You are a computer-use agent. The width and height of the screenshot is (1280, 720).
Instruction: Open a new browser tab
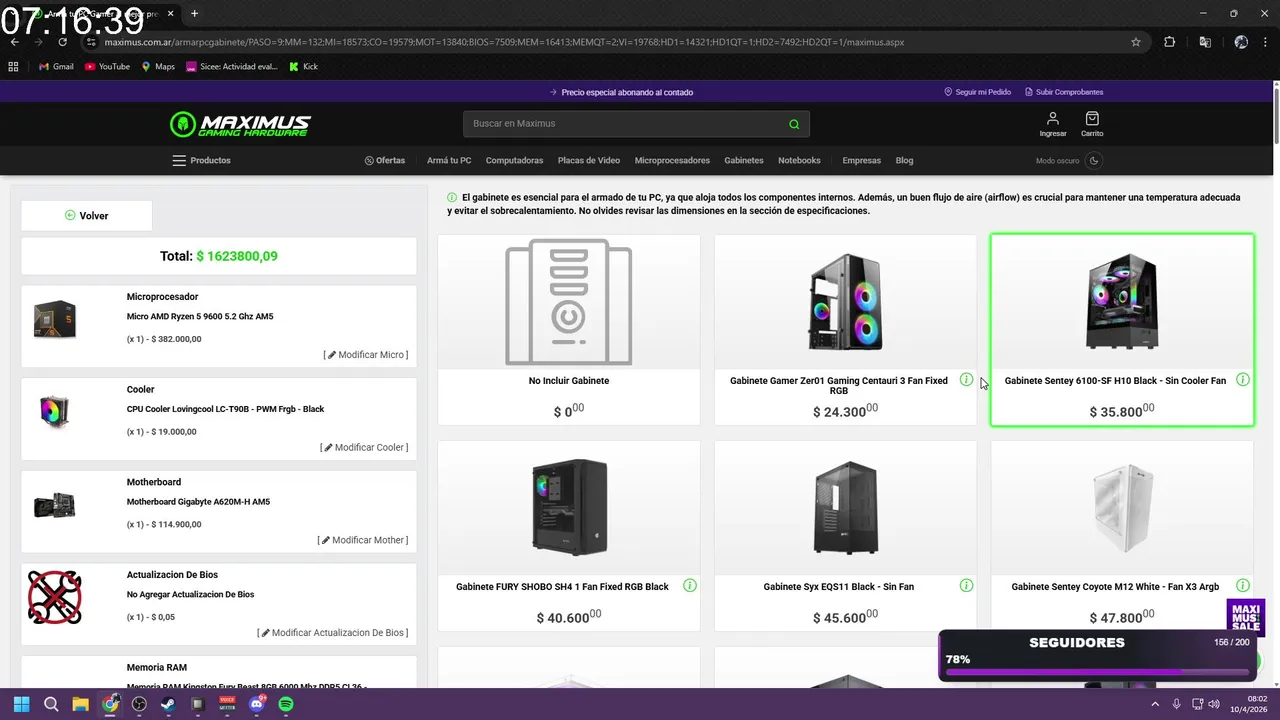(x=194, y=14)
